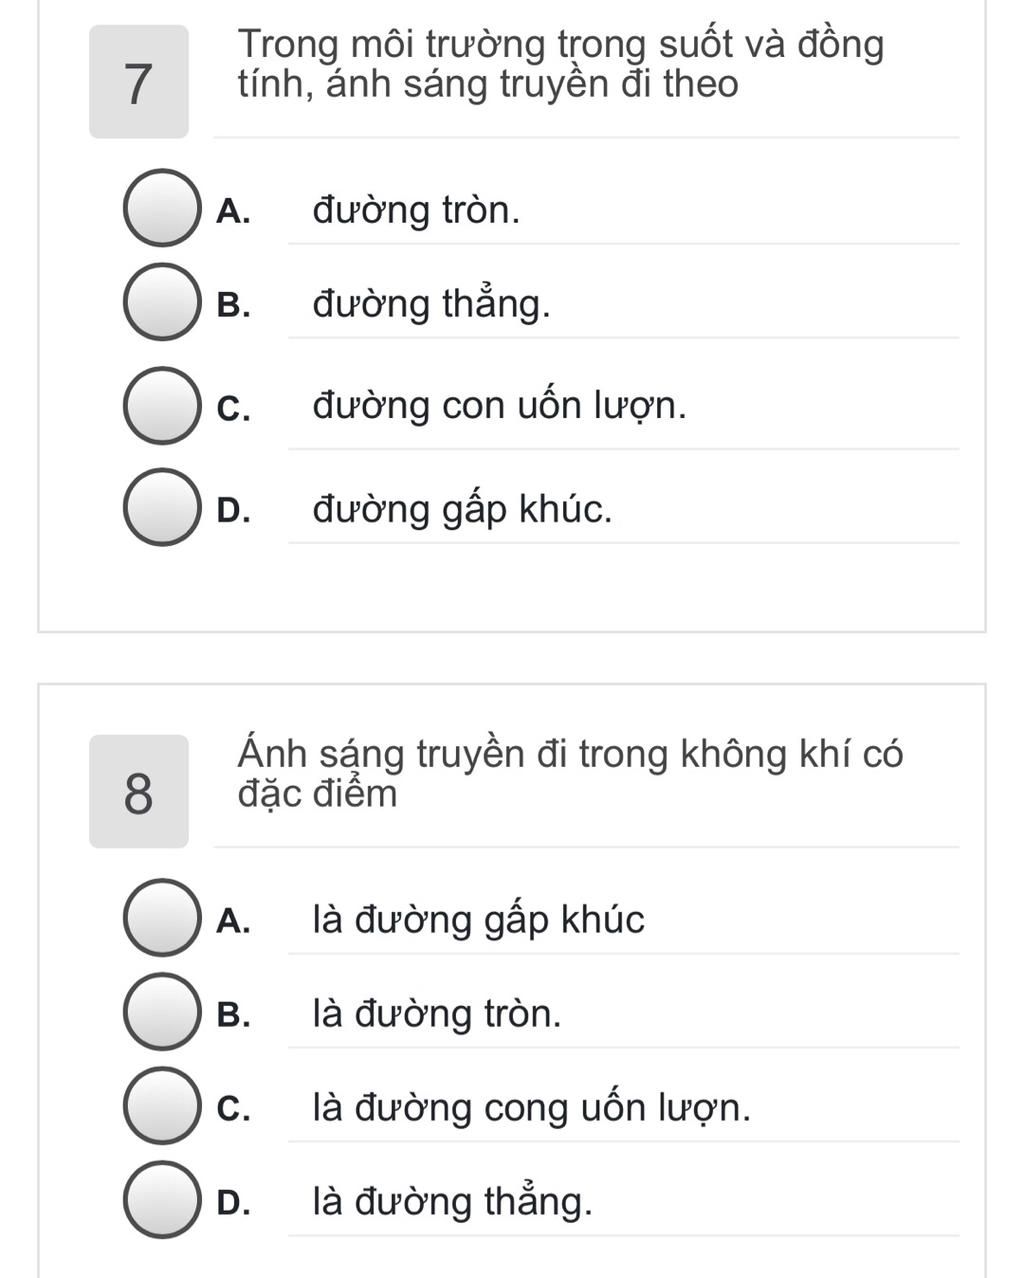Image resolution: width=1024 pixels, height=1278 pixels.
Task: Choose answer text "là đường cong uốn lượn."
Action: point(531,1108)
